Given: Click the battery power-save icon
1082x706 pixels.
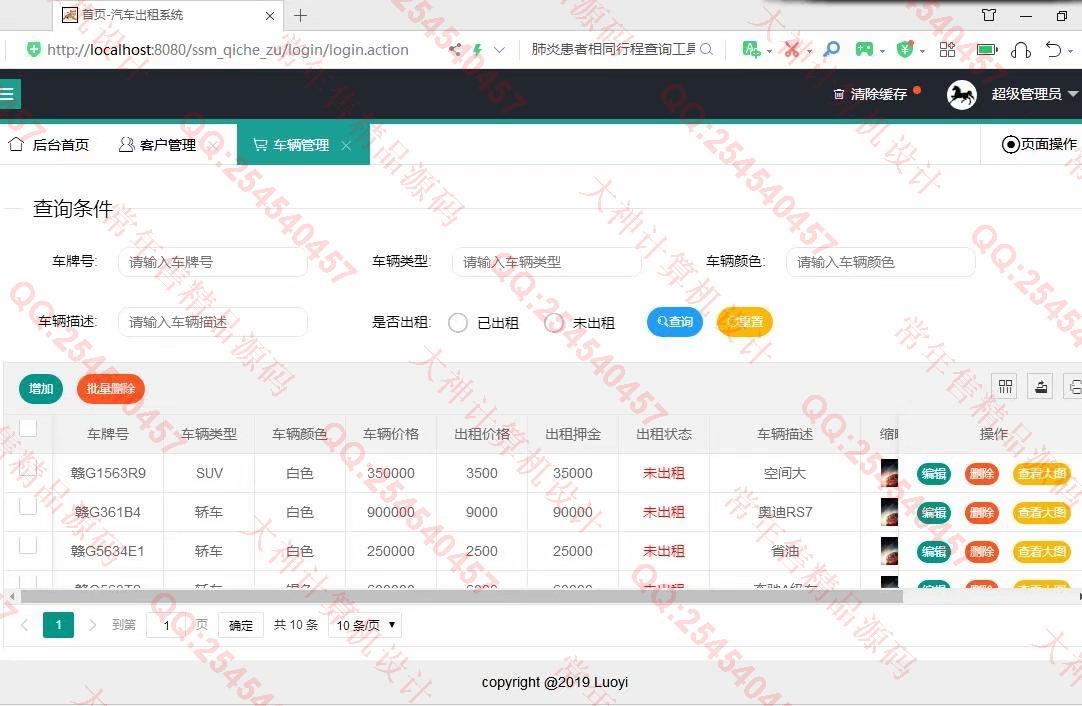Looking at the screenshot, I should pyautogui.click(x=987, y=50).
